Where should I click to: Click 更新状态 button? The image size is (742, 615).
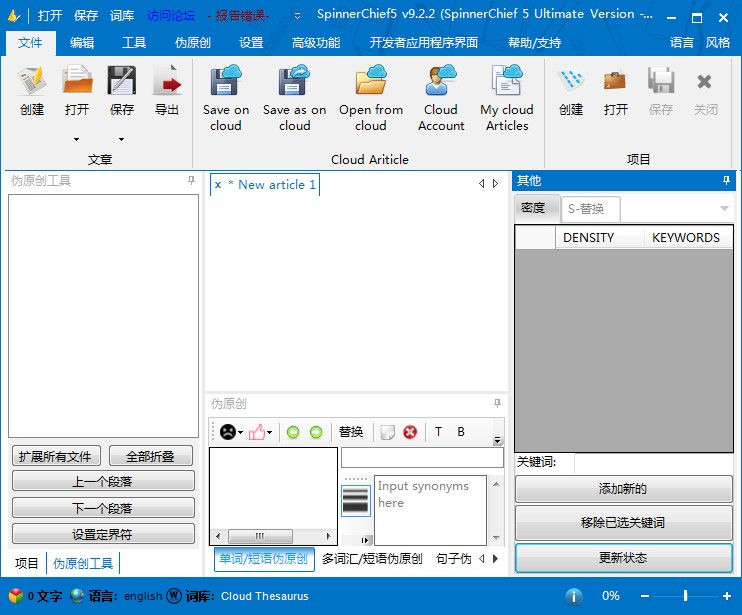623,557
